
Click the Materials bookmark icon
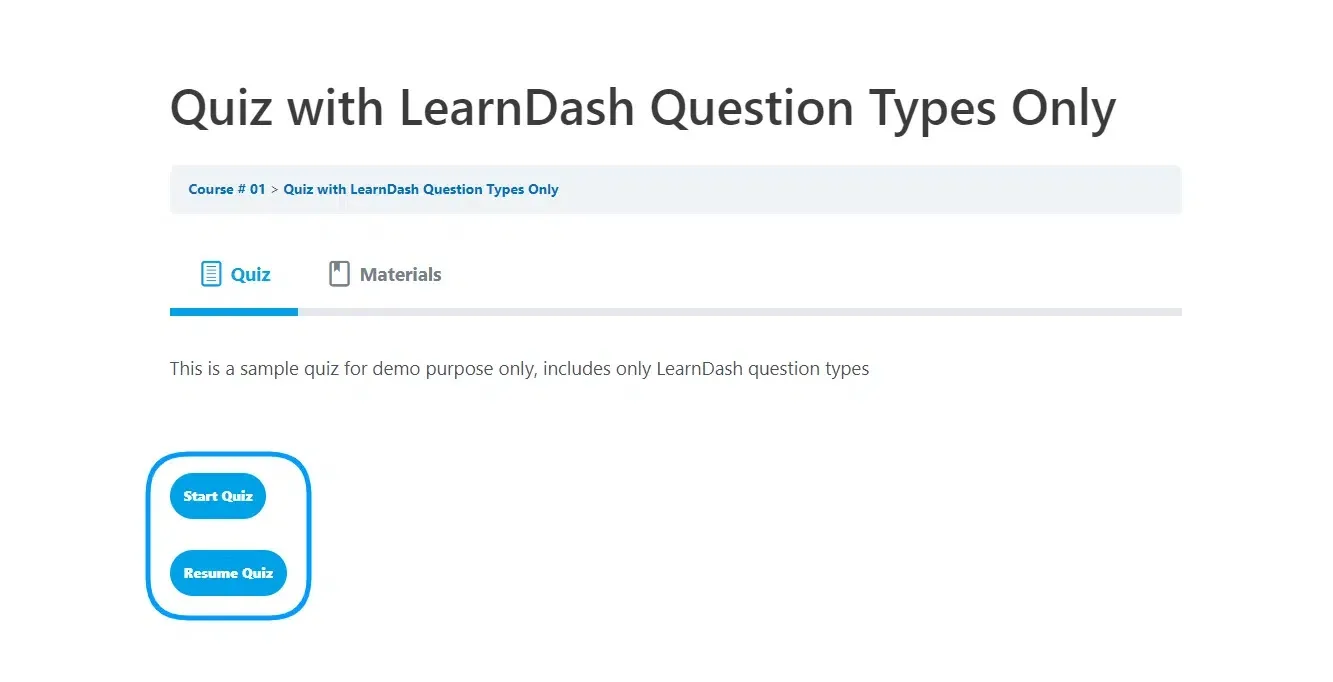[x=338, y=272]
